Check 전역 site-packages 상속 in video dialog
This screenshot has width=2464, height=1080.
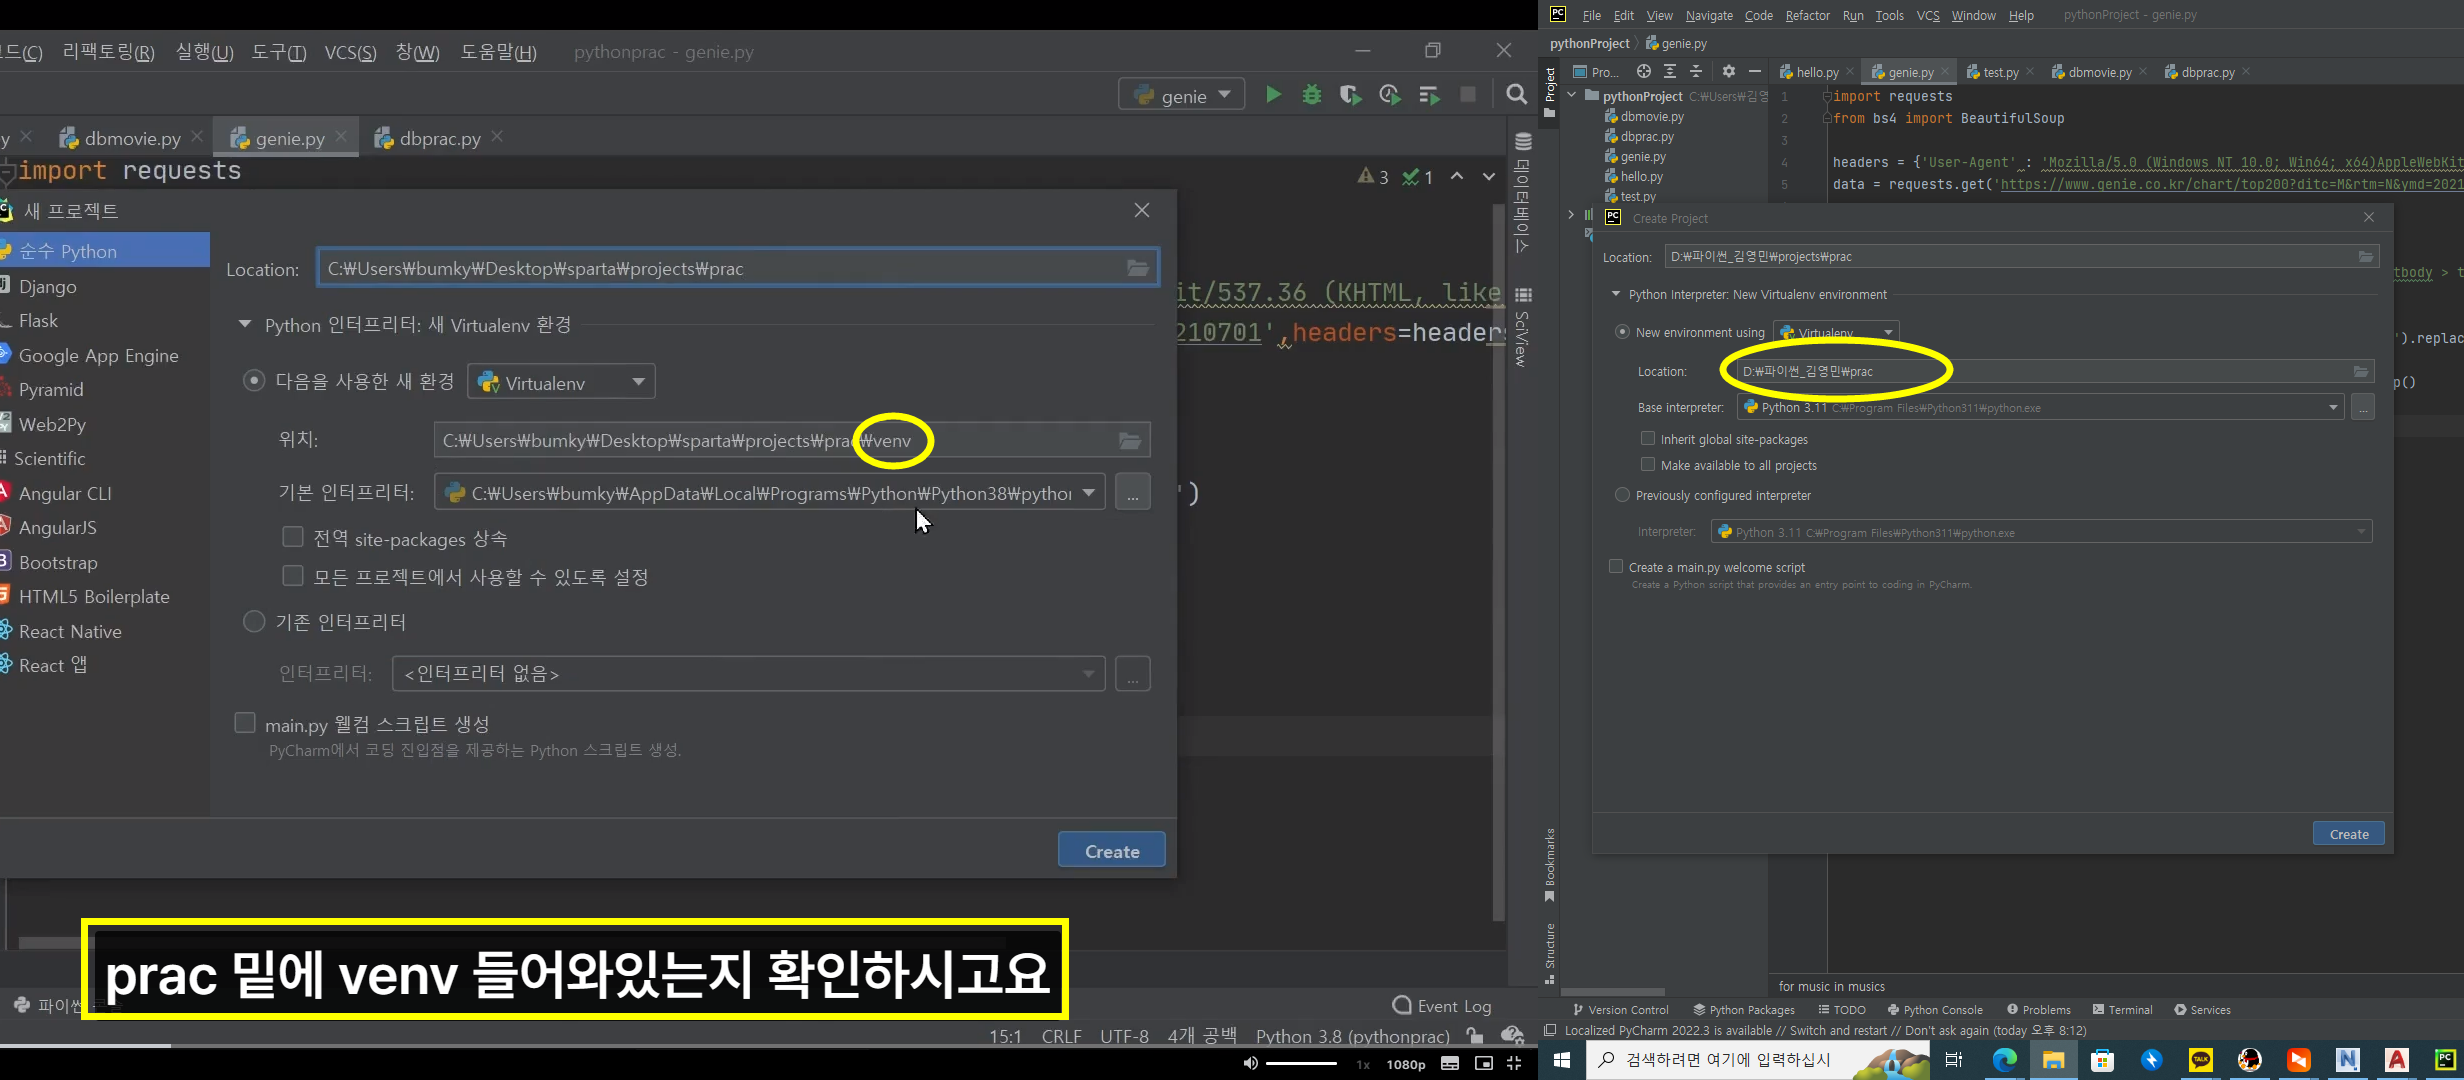[293, 537]
